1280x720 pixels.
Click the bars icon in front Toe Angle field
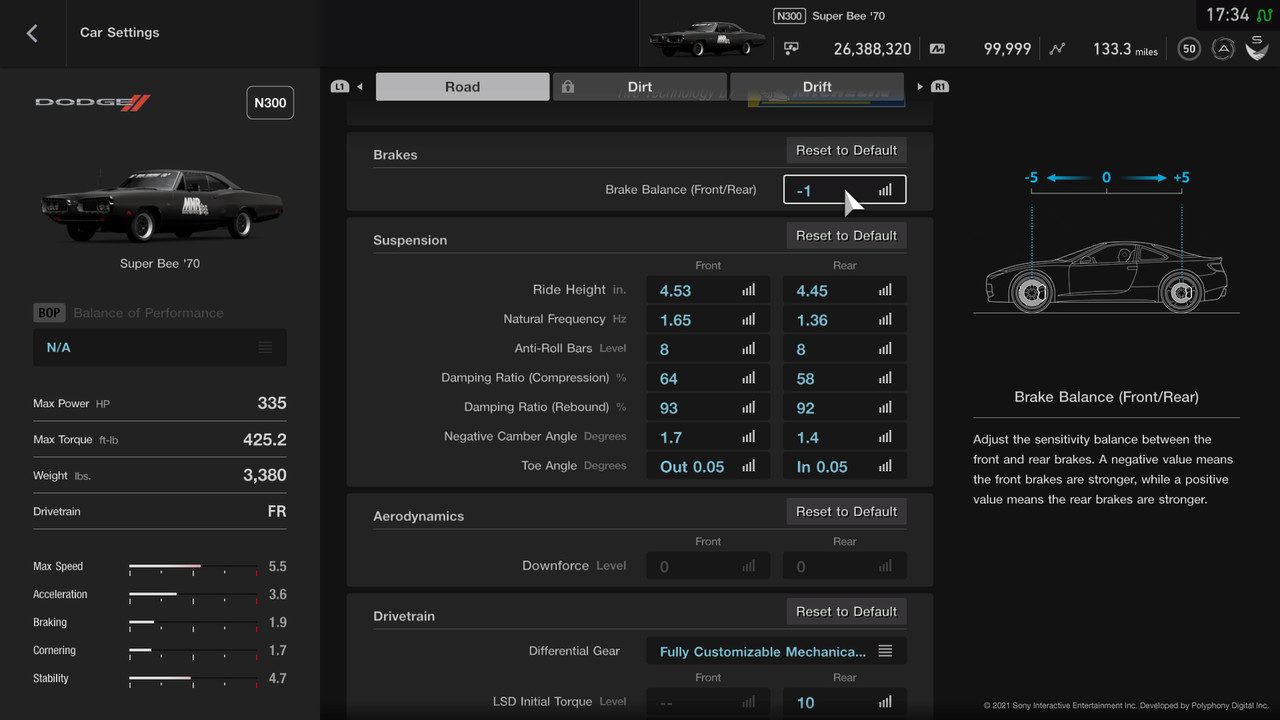coord(748,466)
